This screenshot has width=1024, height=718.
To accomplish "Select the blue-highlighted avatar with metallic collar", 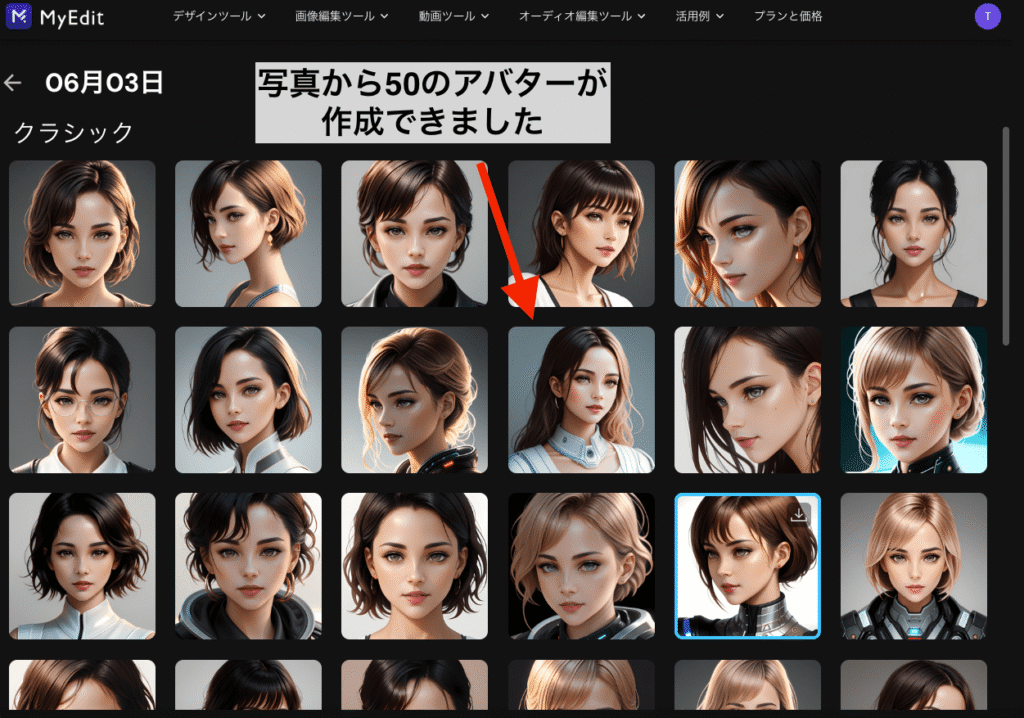I will coord(747,566).
